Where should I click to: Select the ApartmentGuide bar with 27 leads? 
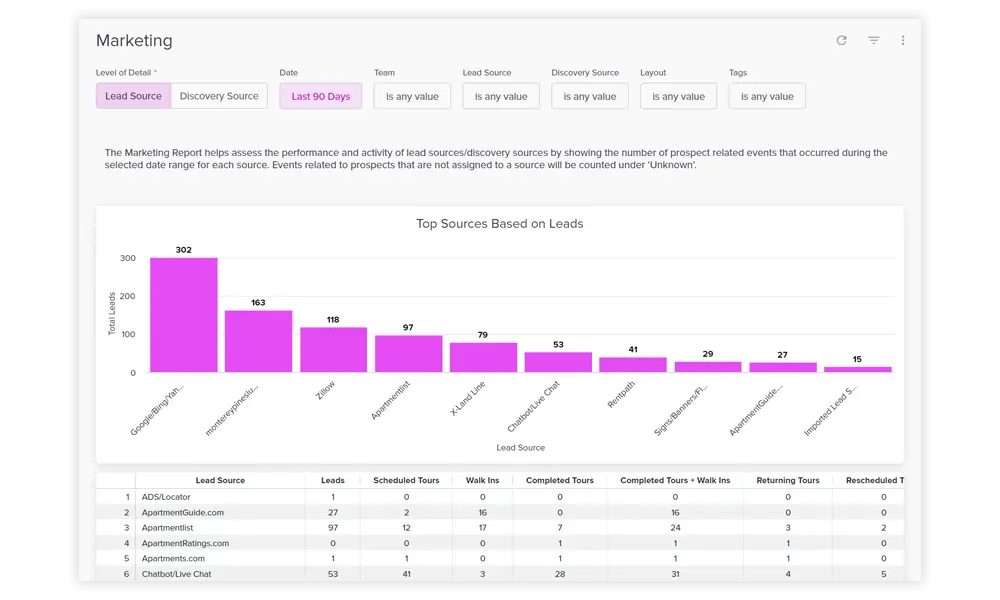(x=783, y=367)
